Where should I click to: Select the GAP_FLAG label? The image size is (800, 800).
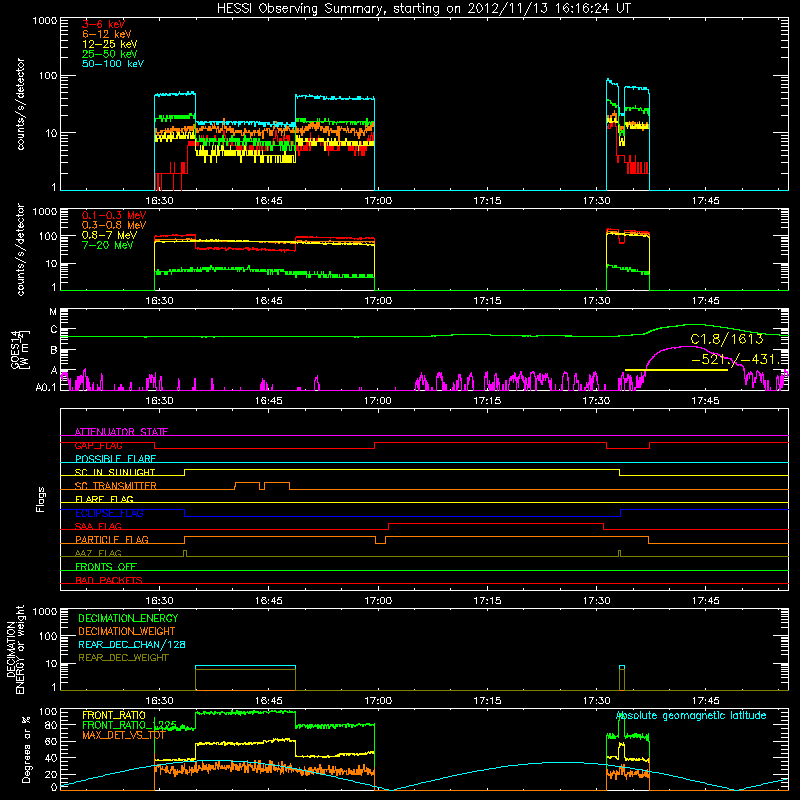click(x=98, y=445)
